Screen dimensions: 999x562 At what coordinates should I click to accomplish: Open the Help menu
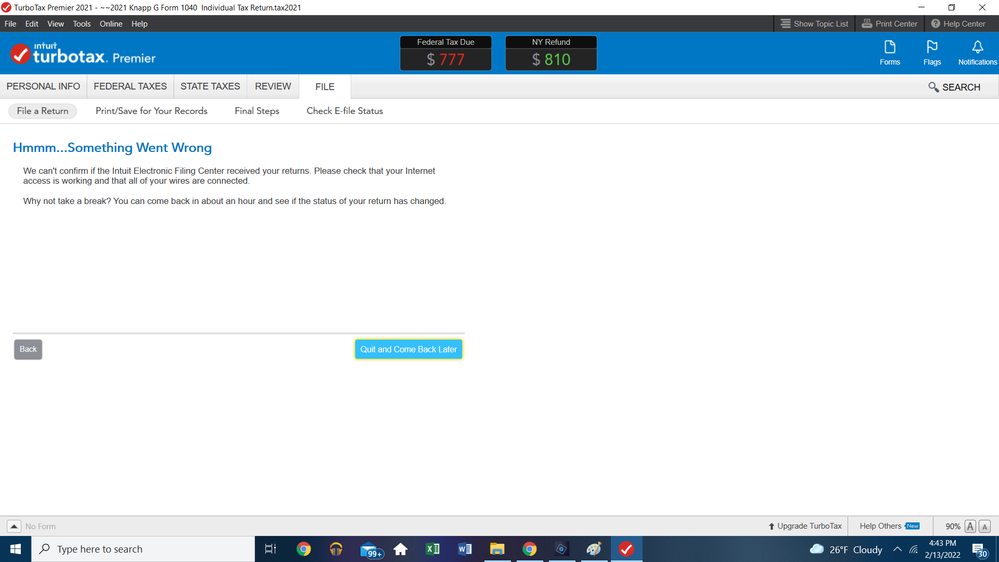[x=140, y=24]
